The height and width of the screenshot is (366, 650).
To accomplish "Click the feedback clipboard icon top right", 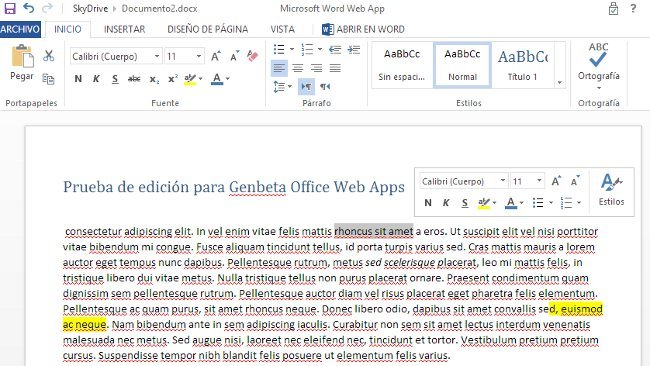I will tap(613, 8).
